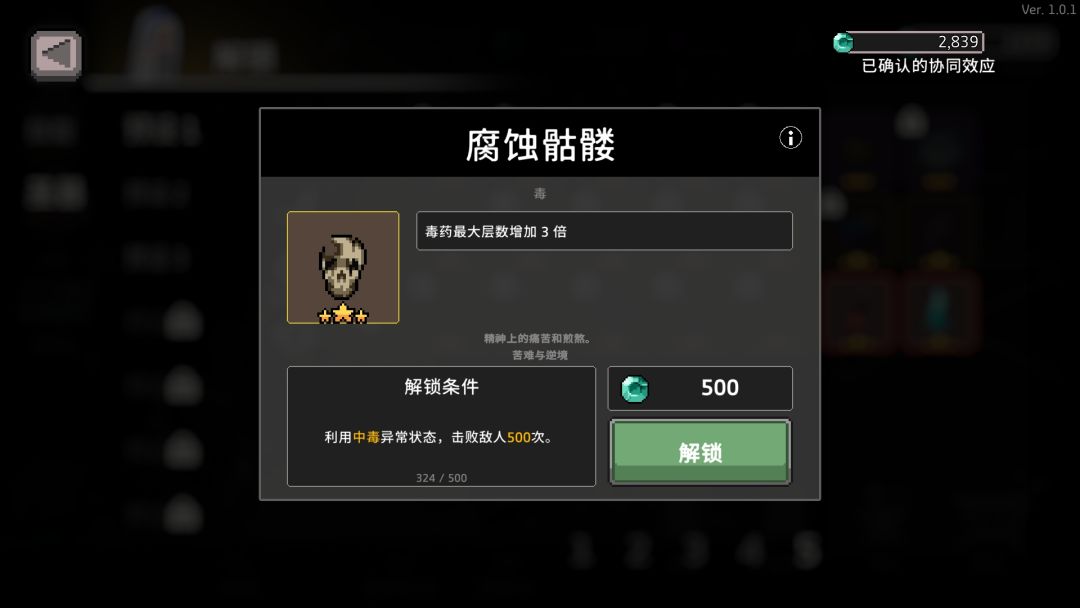The width and height of the screenshot is (1080, 608).
Task: Select the corroded skull item portrait
Action: [x=343, y=267]
